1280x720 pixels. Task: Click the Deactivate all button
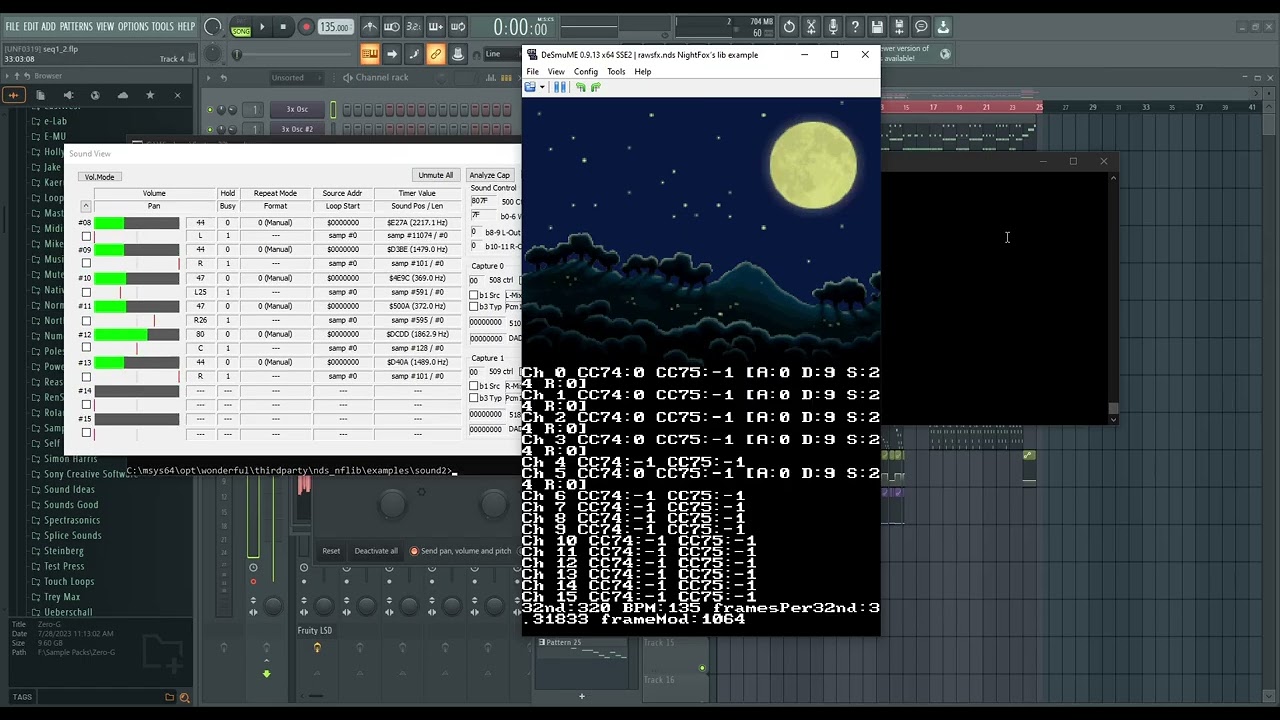tap(376, 551)
